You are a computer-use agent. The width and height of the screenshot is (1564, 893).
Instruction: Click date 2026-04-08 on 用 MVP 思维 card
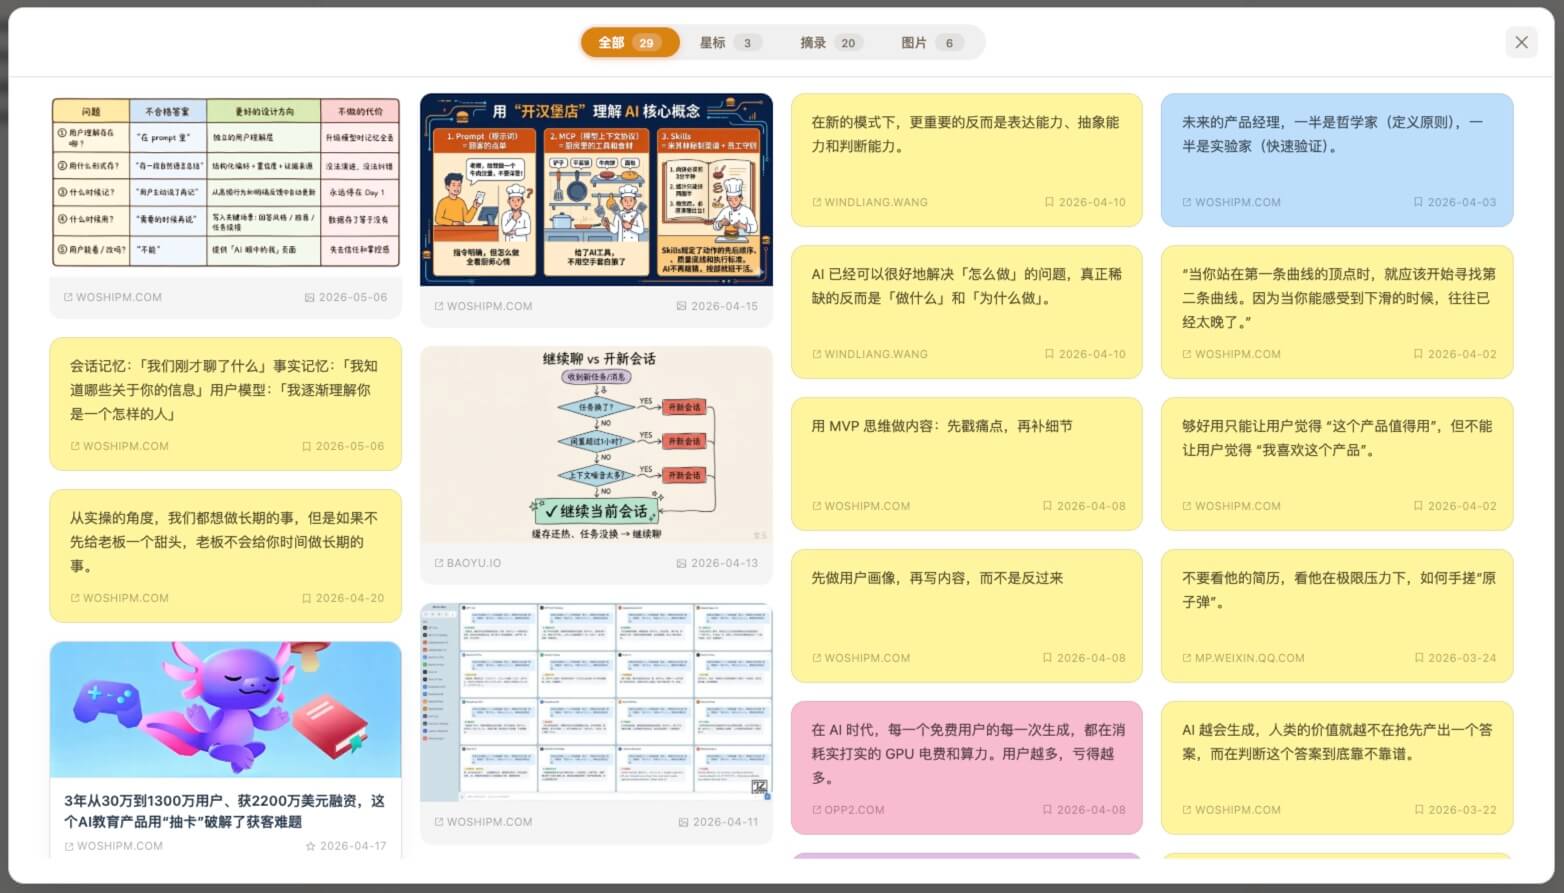tap(1091, 506)
